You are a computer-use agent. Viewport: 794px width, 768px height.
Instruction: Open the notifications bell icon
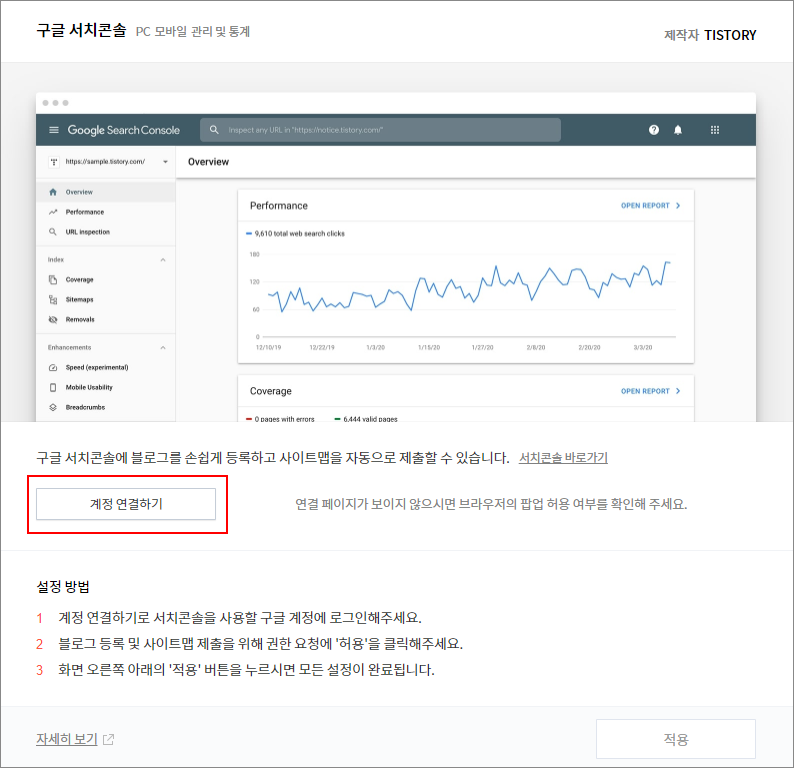click(678, 130)
